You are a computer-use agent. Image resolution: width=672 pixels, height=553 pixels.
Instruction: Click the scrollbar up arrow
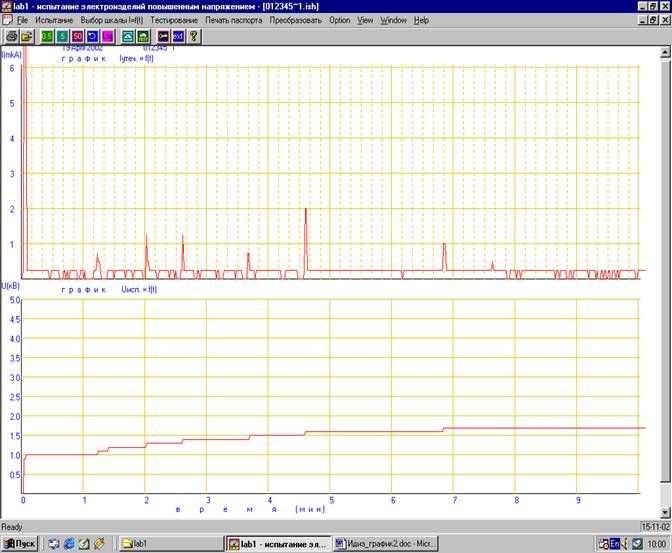coord(665,52)
